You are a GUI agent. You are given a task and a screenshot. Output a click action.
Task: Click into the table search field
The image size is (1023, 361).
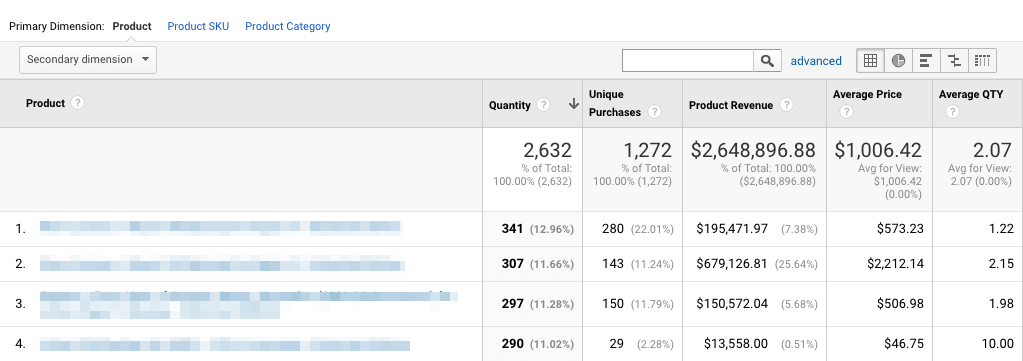688,61
